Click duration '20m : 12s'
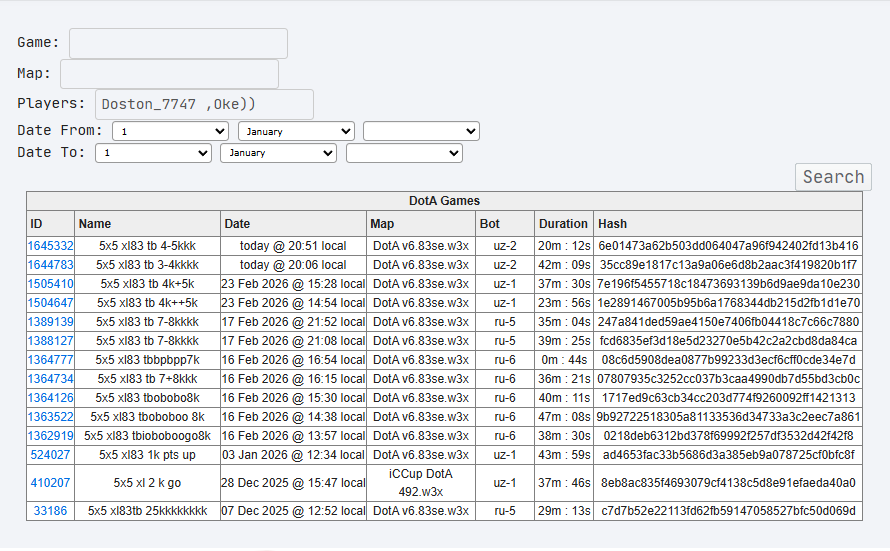 click(x=564, y=246)
